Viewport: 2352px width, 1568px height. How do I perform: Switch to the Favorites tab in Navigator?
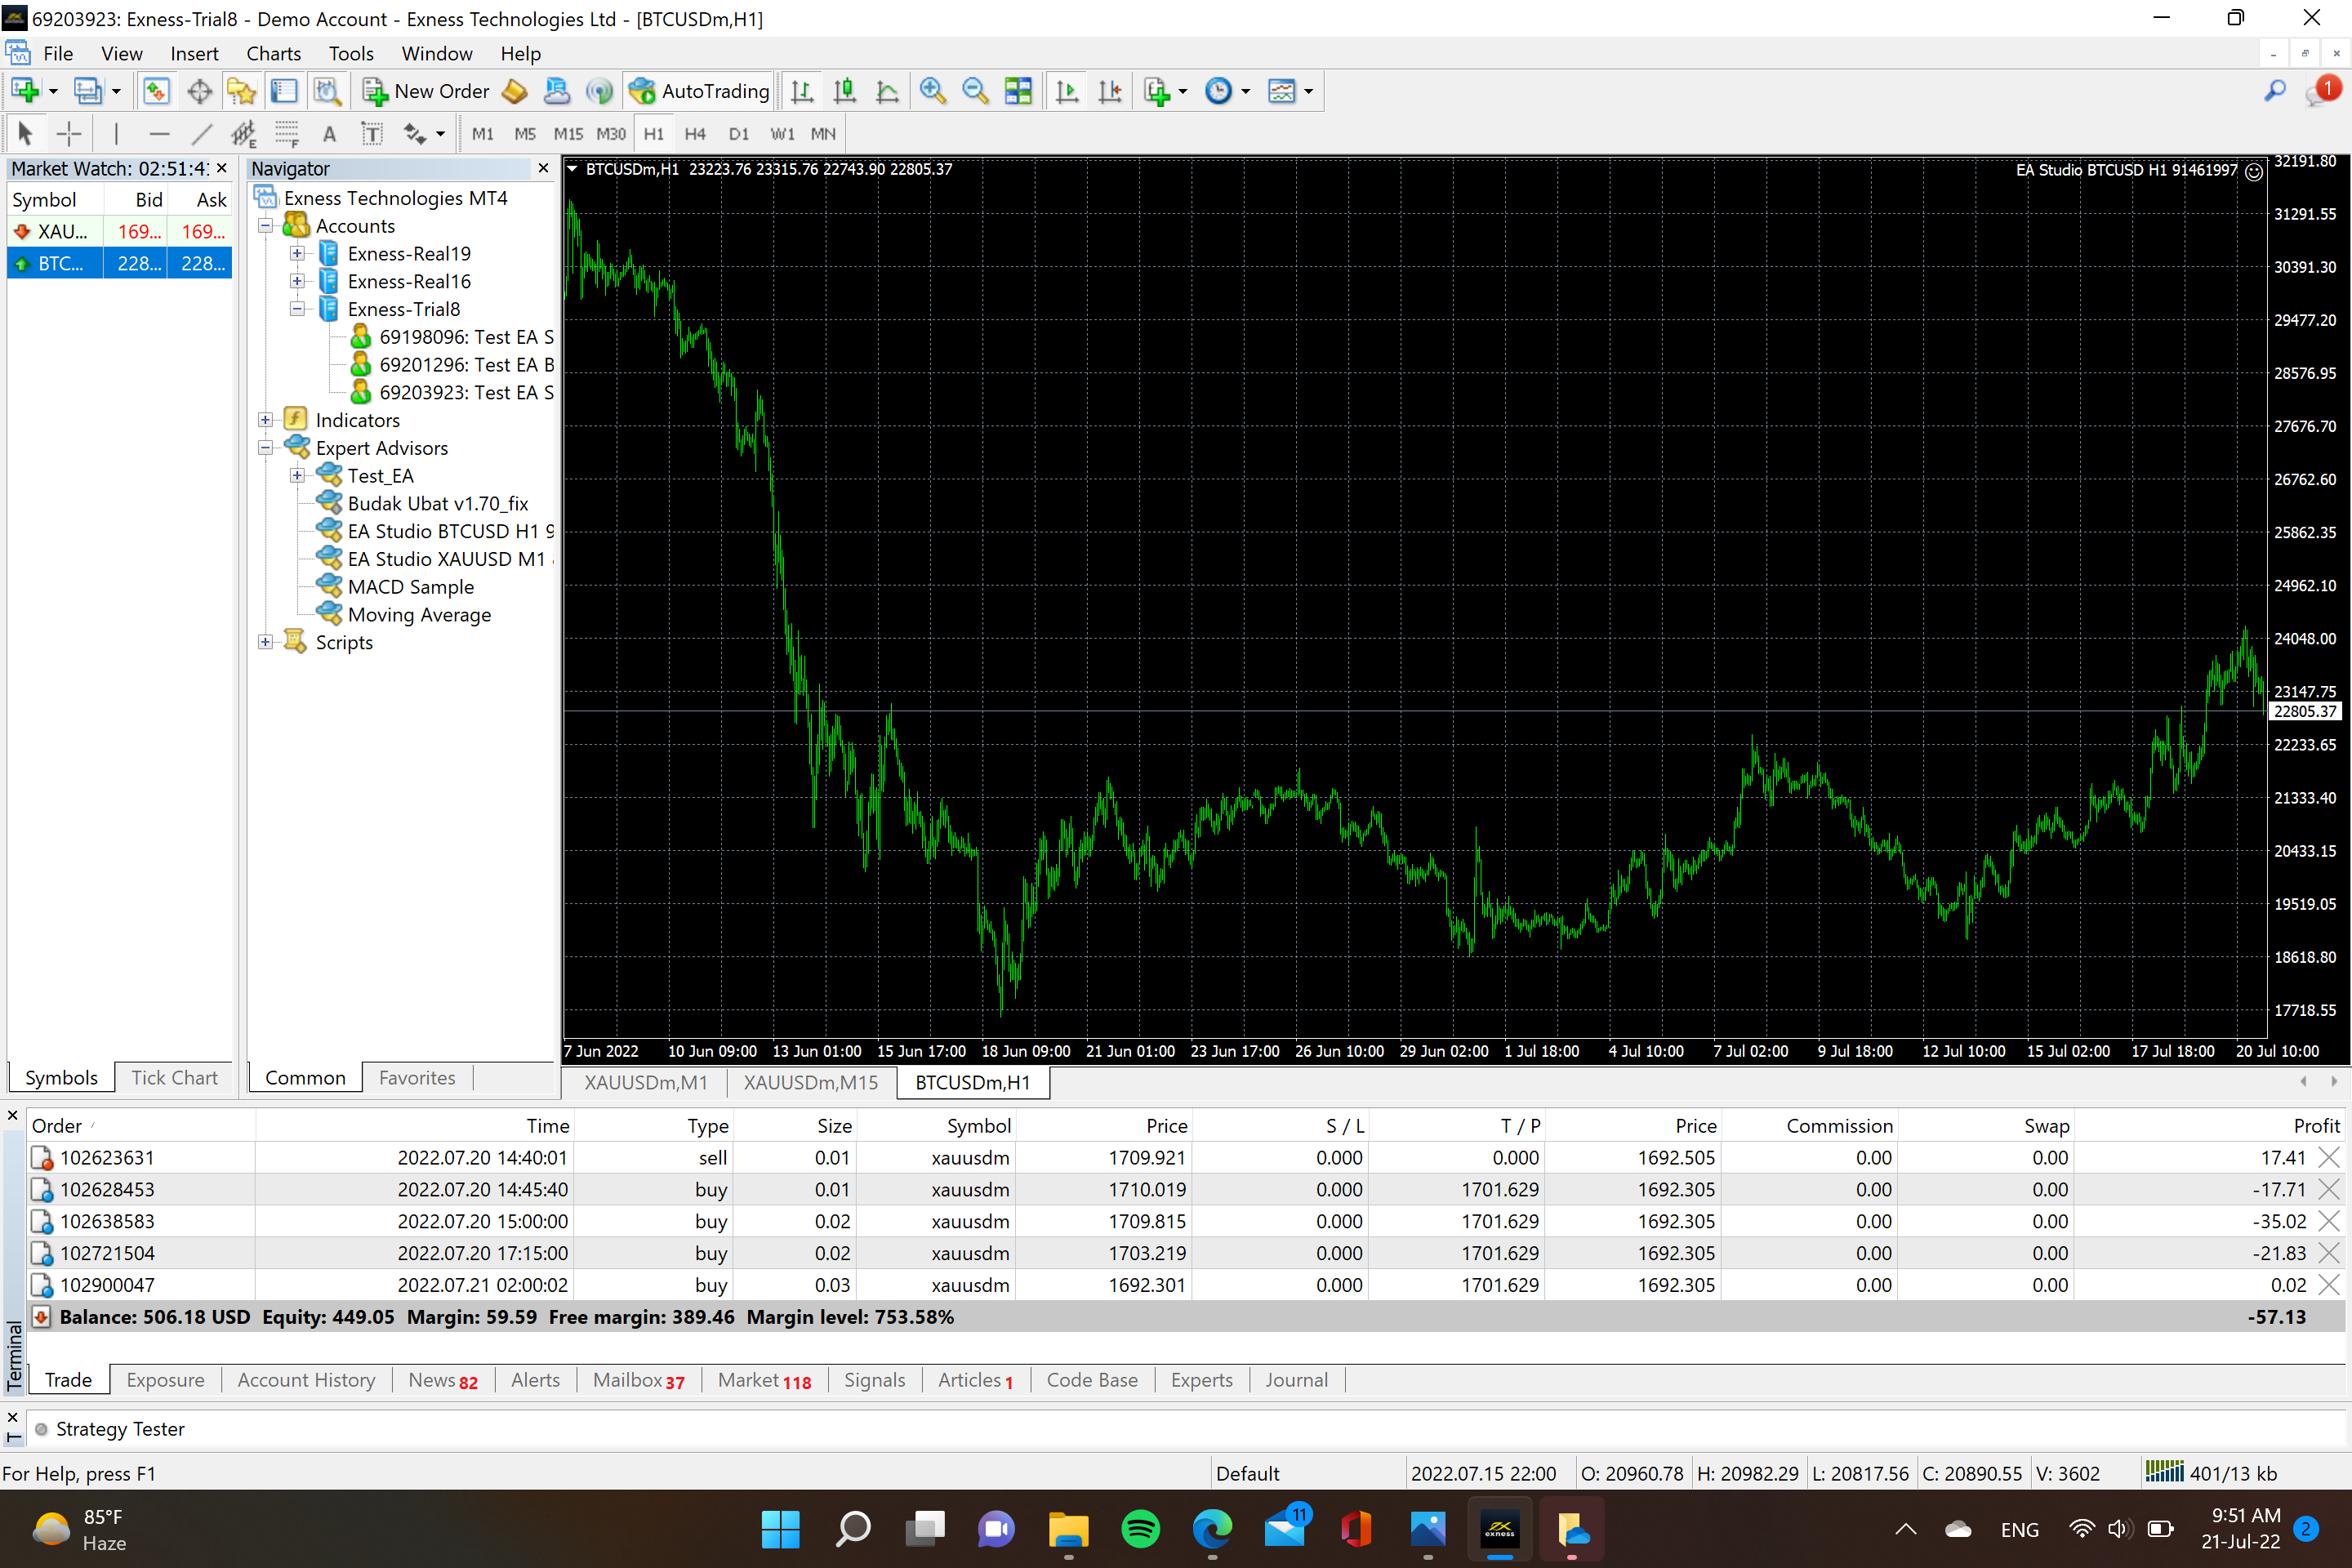pos(417,1078)
